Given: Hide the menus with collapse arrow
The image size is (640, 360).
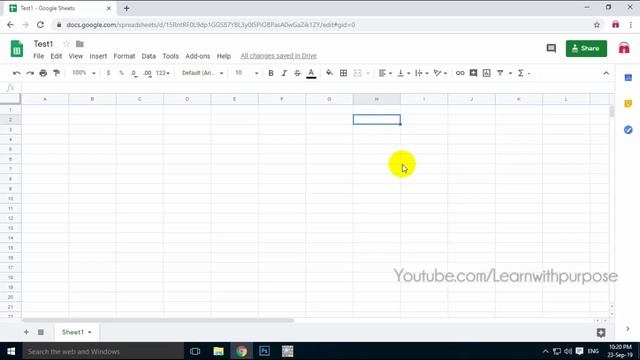Looking at the screenshot, I should click(x=606, y=73).
